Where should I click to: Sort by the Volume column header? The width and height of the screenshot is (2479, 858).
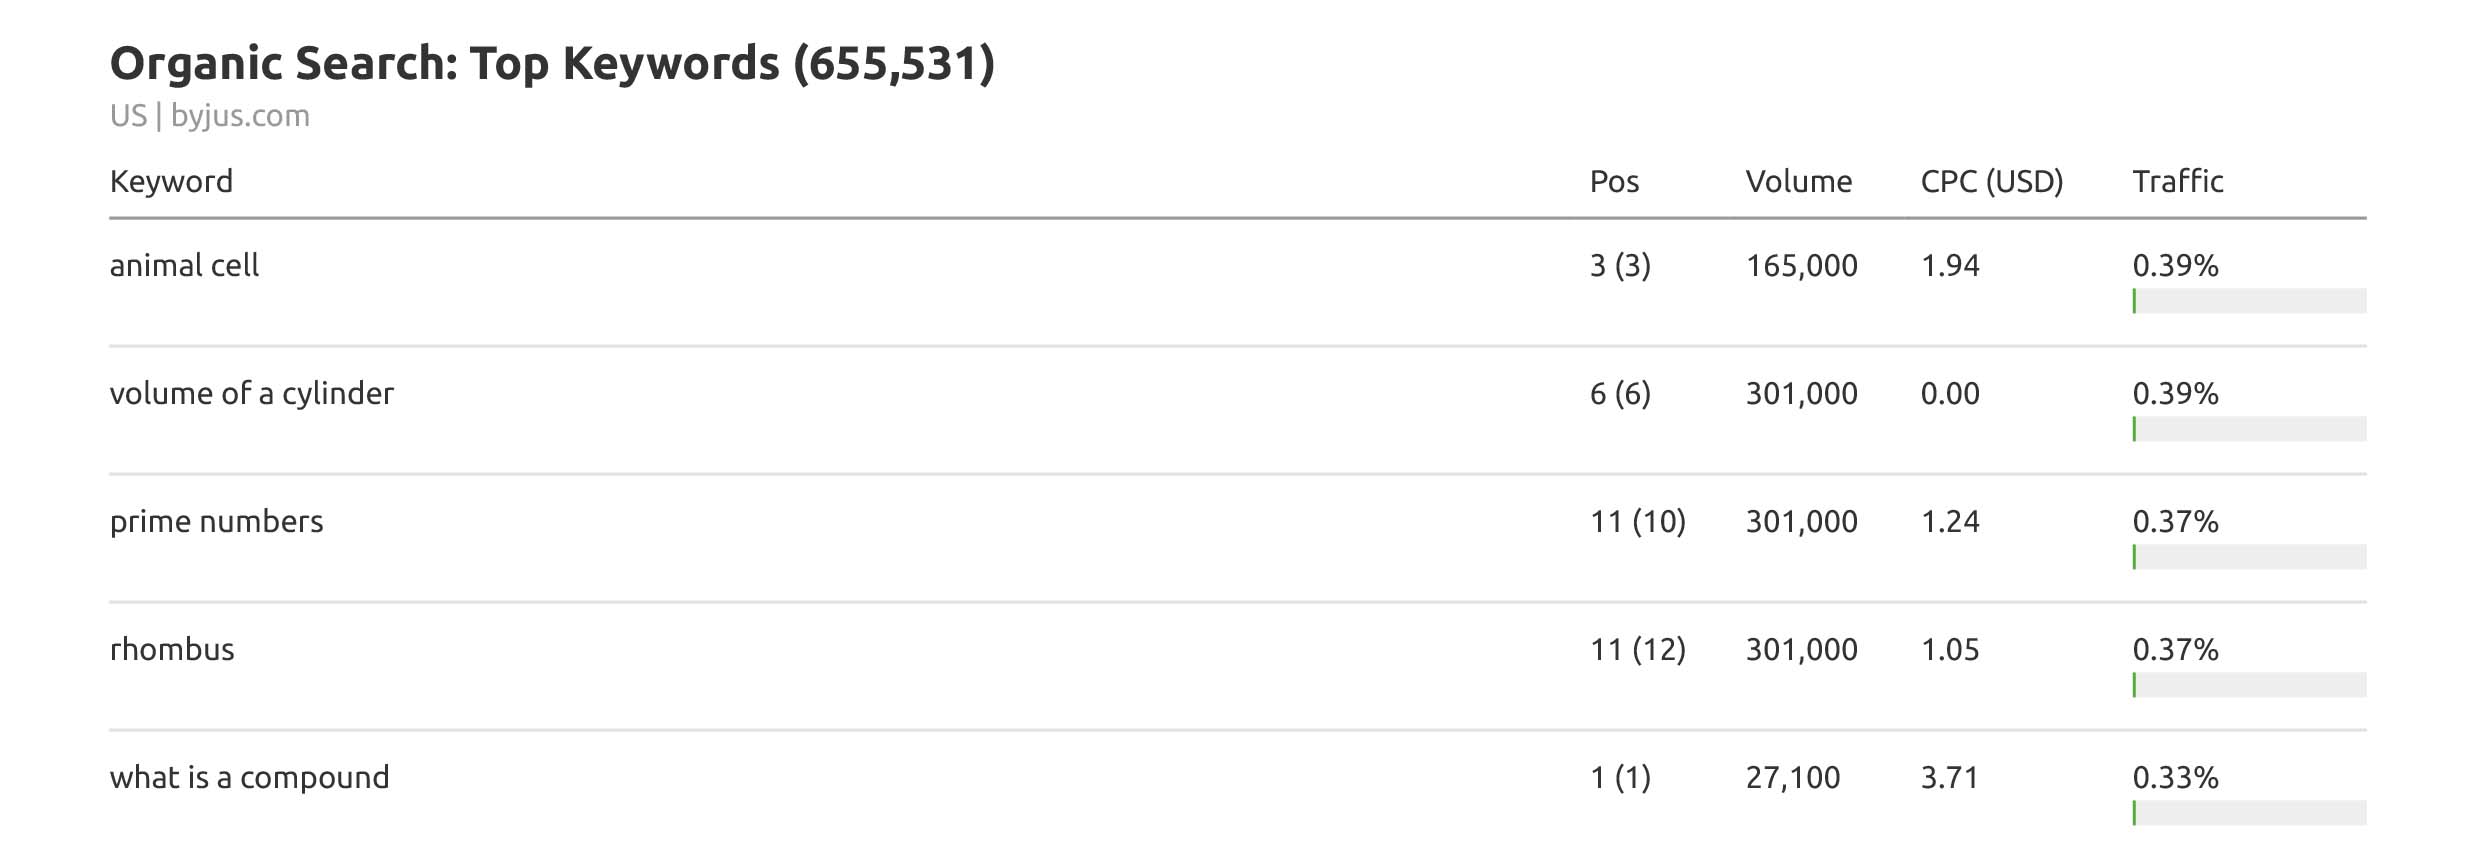[x=1798, y=181]
